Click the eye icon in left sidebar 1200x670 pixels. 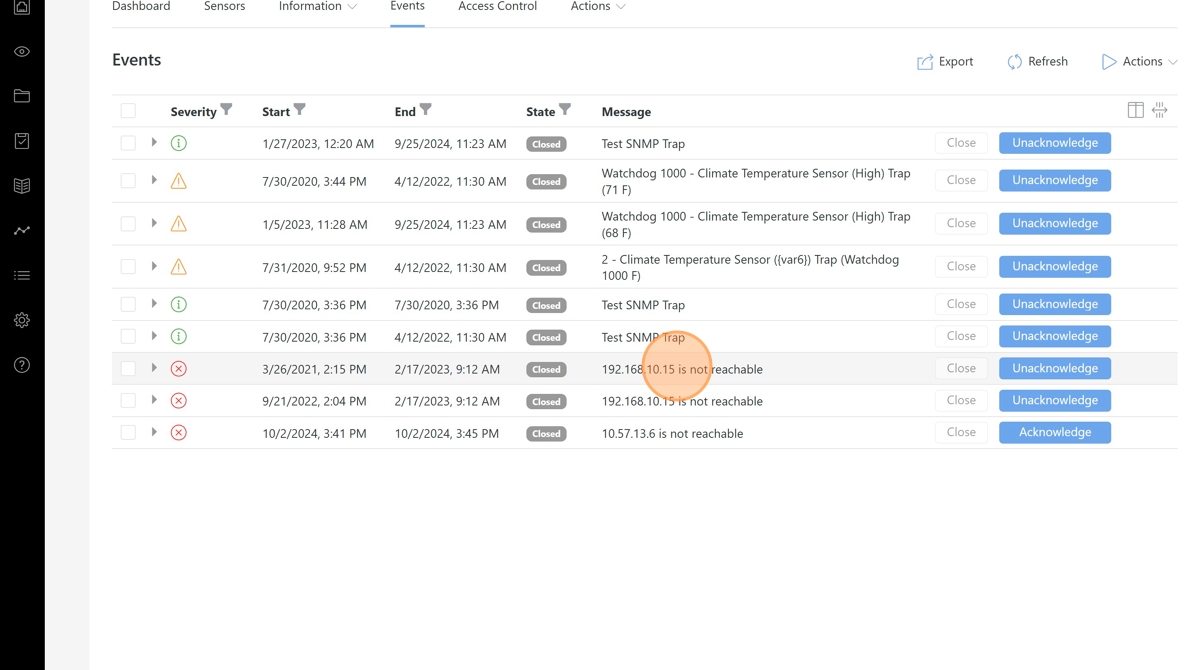[22, 52]
